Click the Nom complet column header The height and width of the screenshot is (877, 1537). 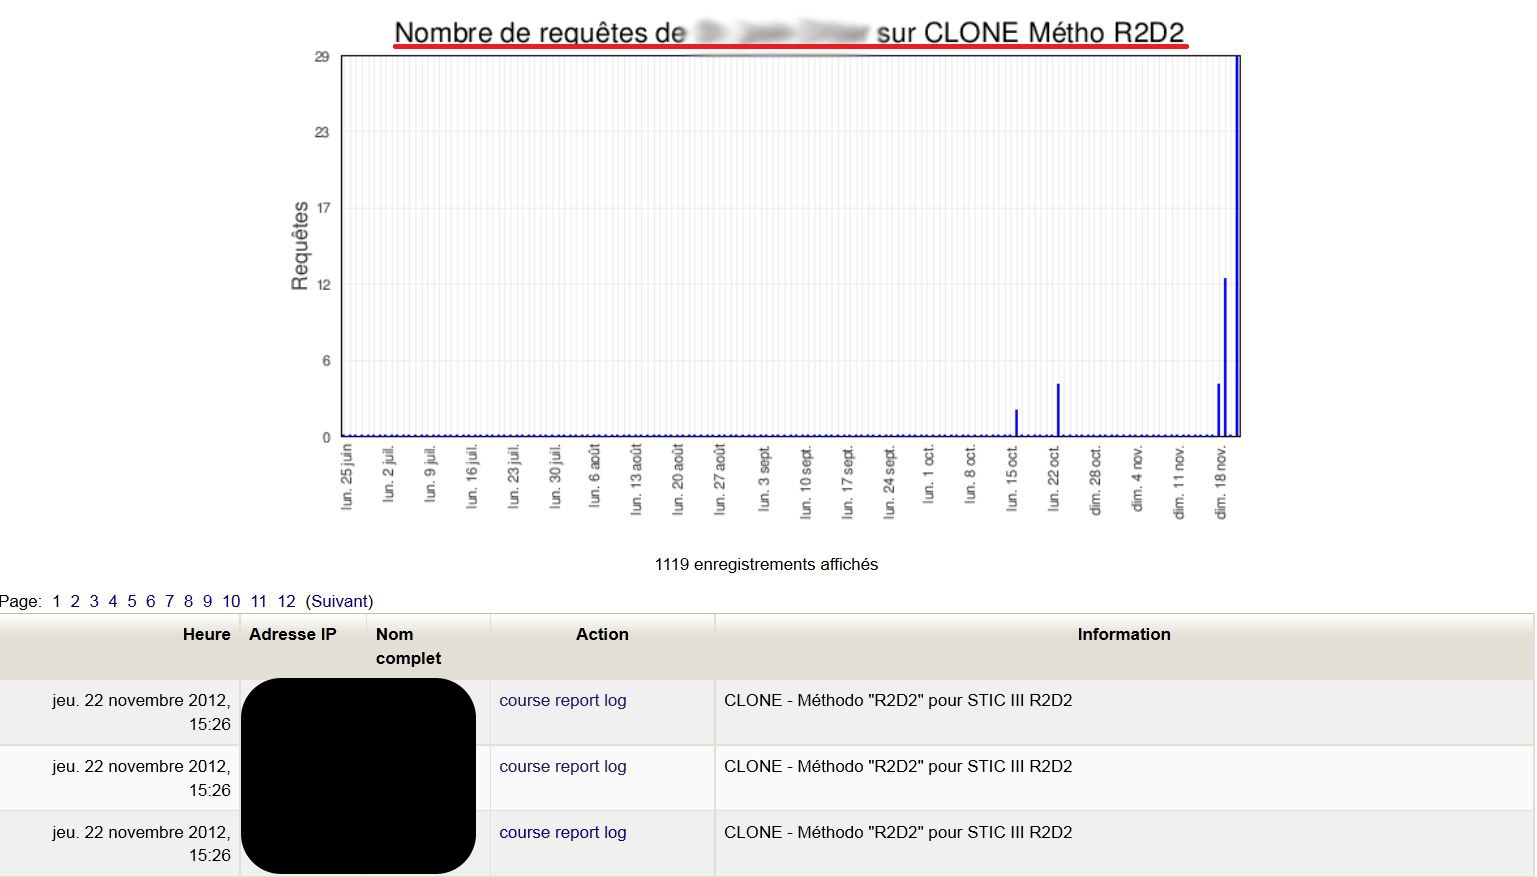[408, 646]
